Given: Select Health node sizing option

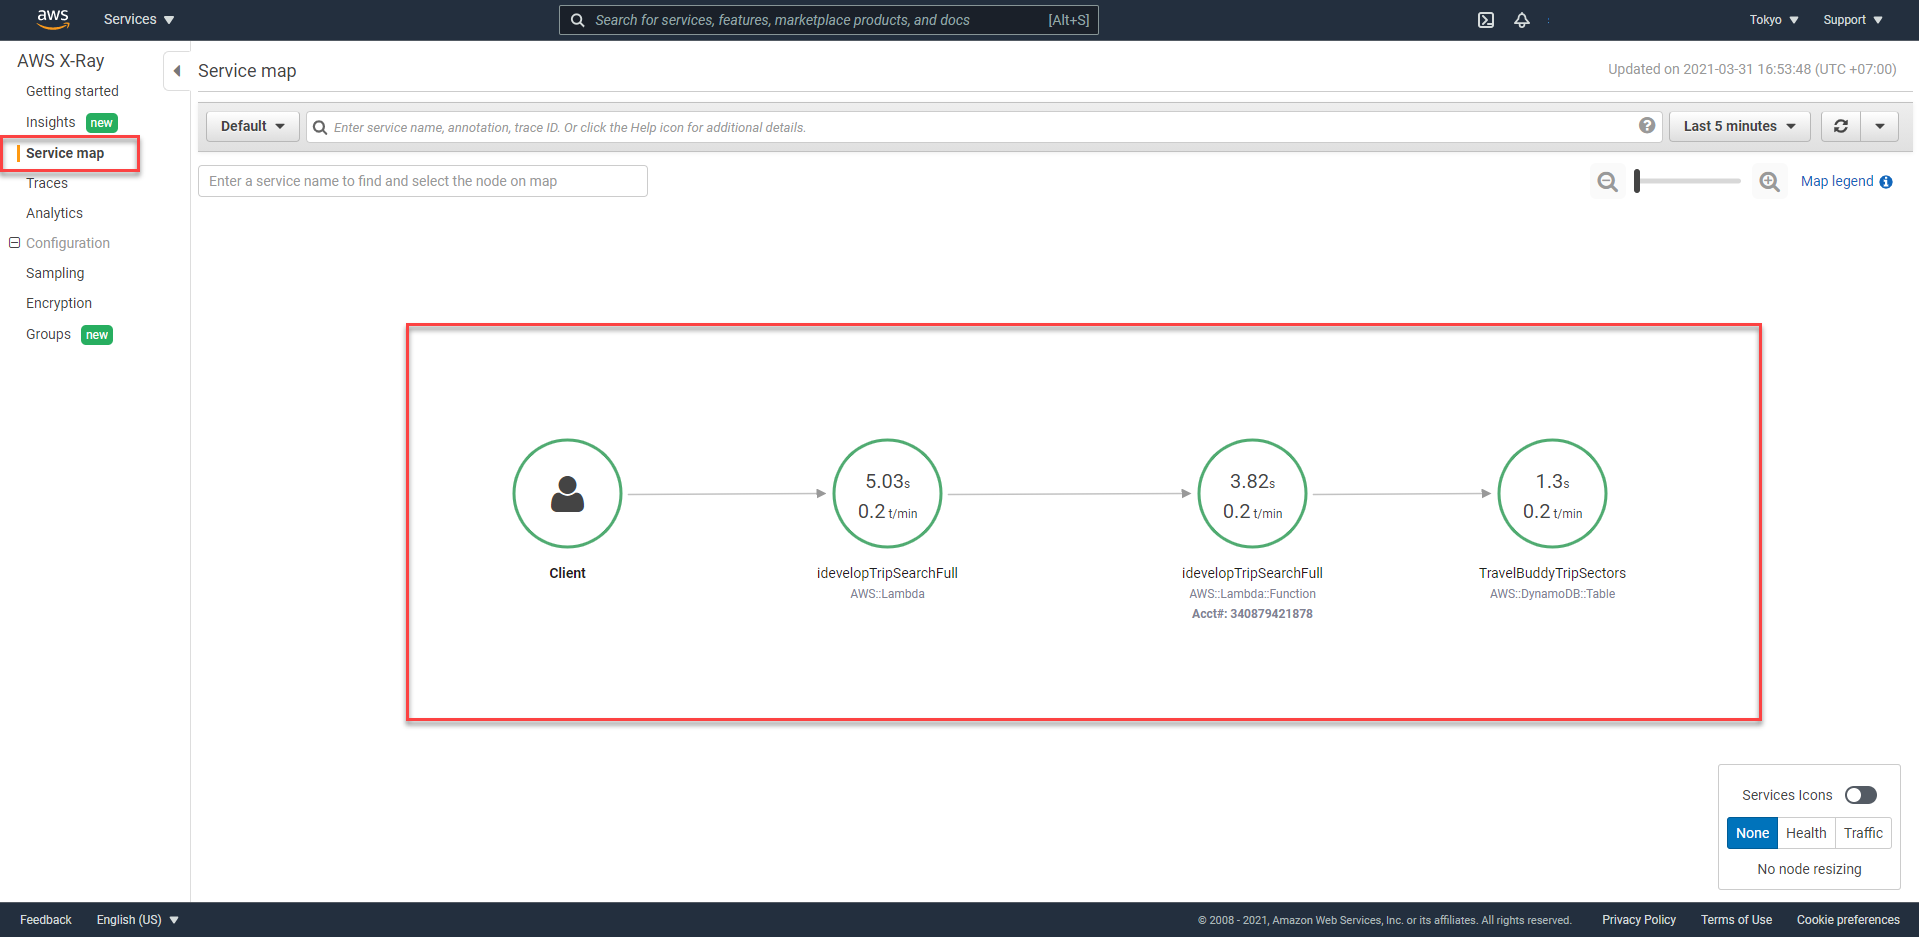Looking at the screenshot, I should click(1806, 833).
